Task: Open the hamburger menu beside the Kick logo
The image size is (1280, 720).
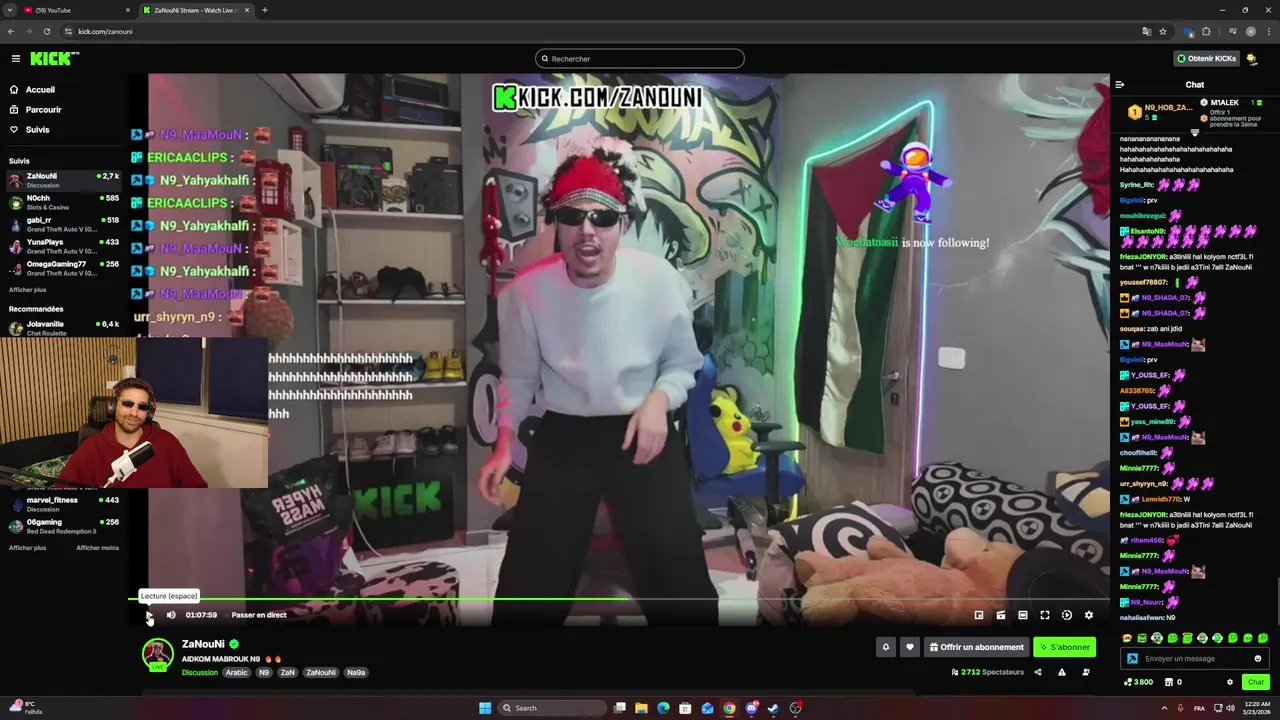Action: coord(15,59)
